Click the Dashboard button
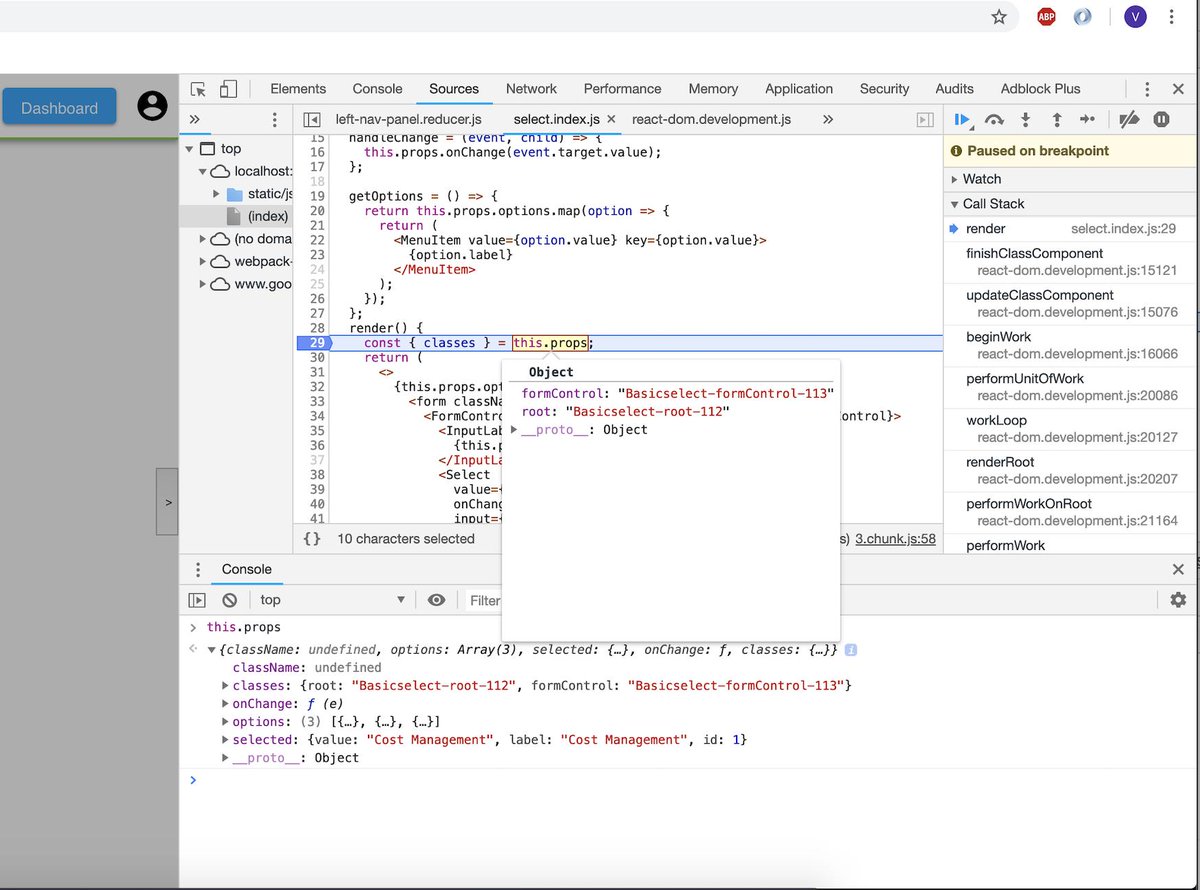Screen dimensions: 1200x890 [x=59, y=107]
